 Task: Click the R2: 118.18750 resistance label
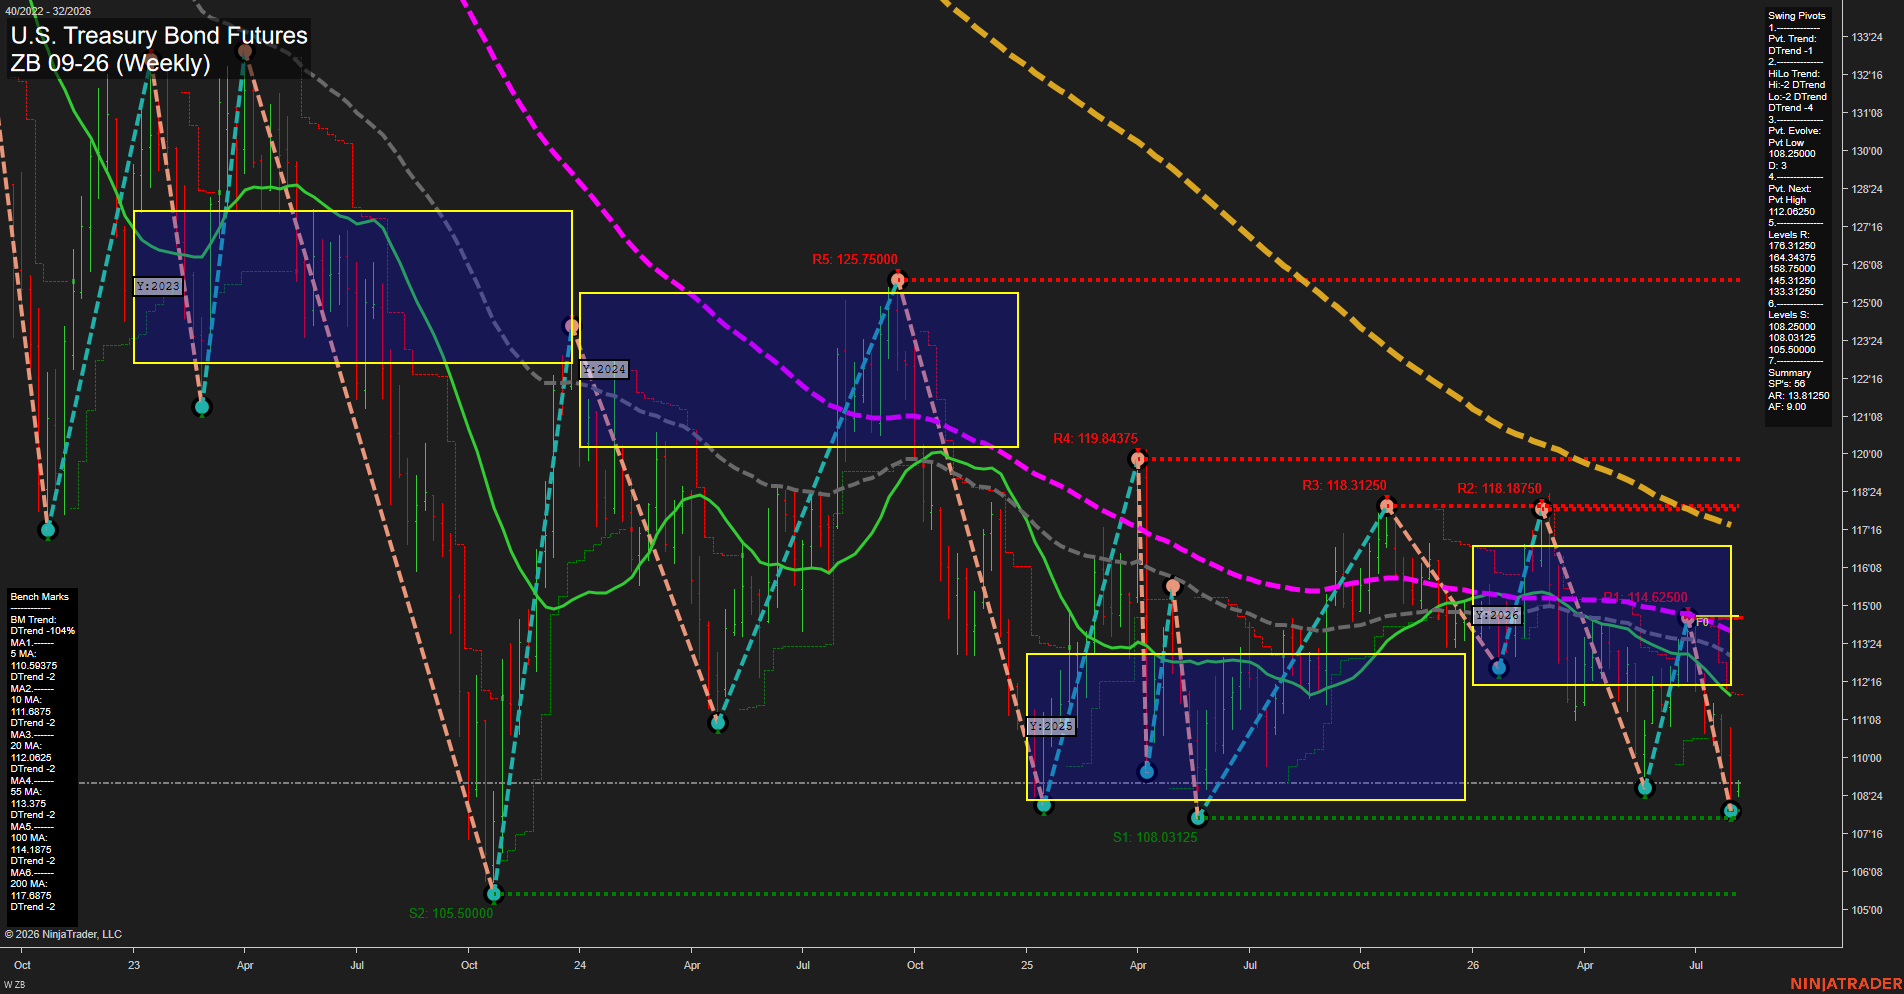(x=1499, y=488)
